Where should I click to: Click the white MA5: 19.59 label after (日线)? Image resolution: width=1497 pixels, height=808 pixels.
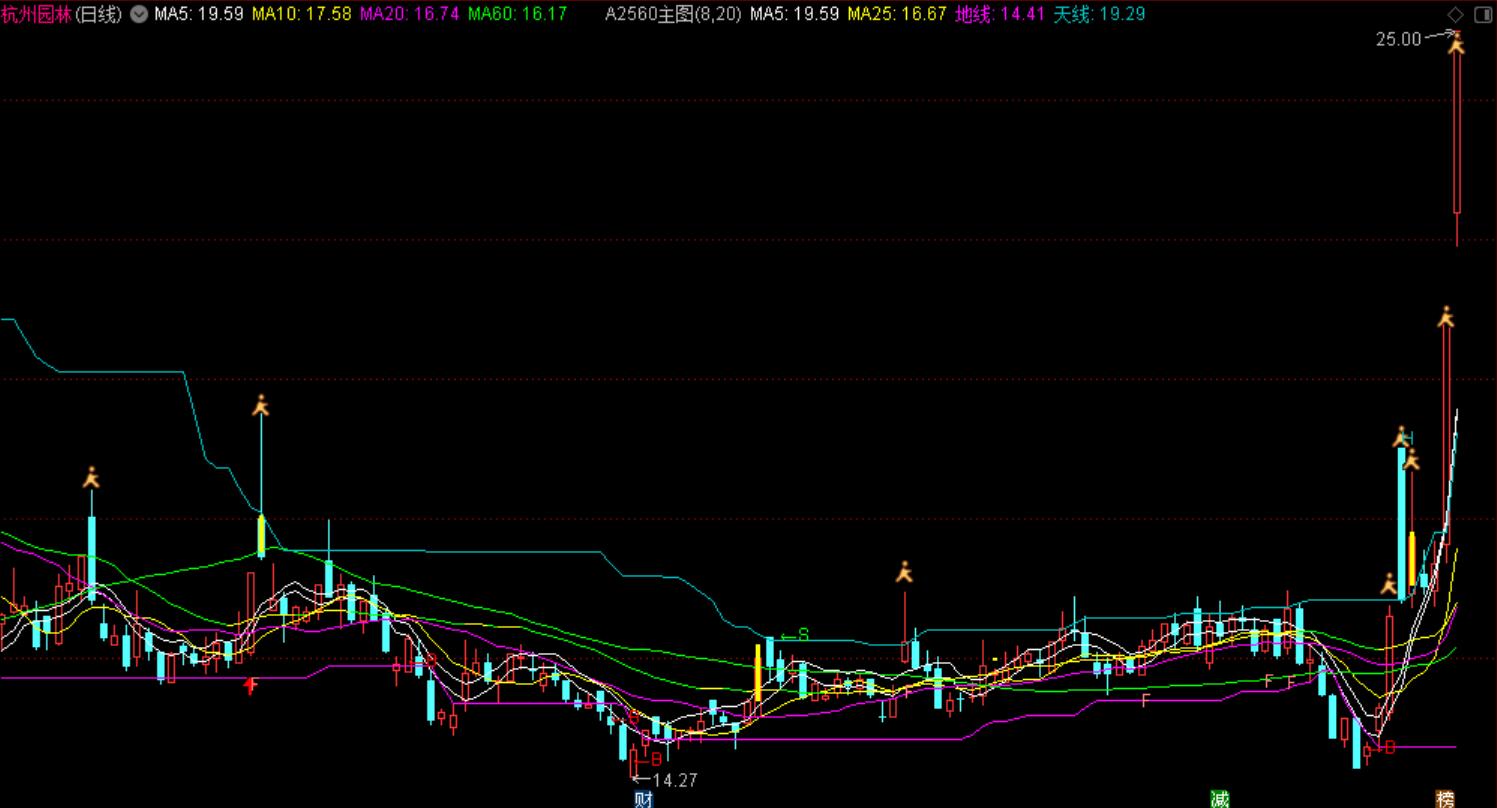tap(198, 14)
